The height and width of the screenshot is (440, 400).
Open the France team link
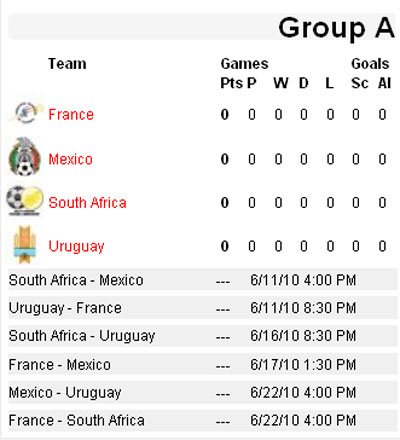point(71,115)
